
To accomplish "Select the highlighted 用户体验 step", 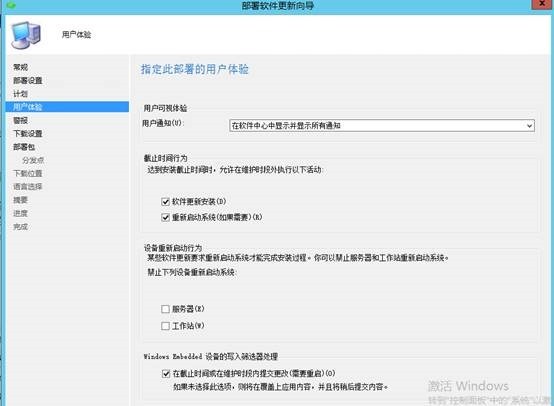I will (67, 107).
